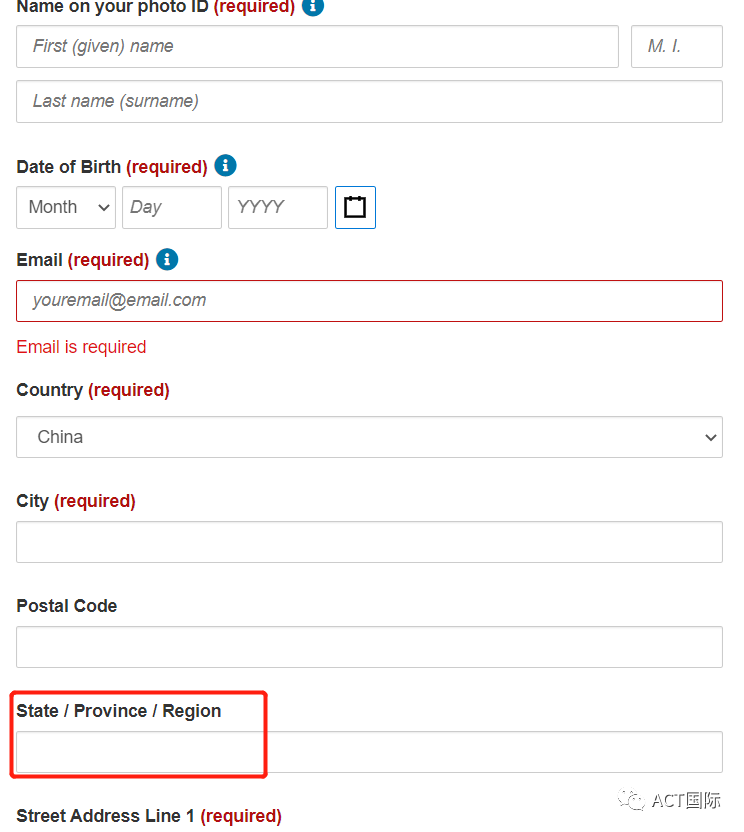Click the M. I. middle initial field
The image size is (744, 832).
[x=676, y=46]
